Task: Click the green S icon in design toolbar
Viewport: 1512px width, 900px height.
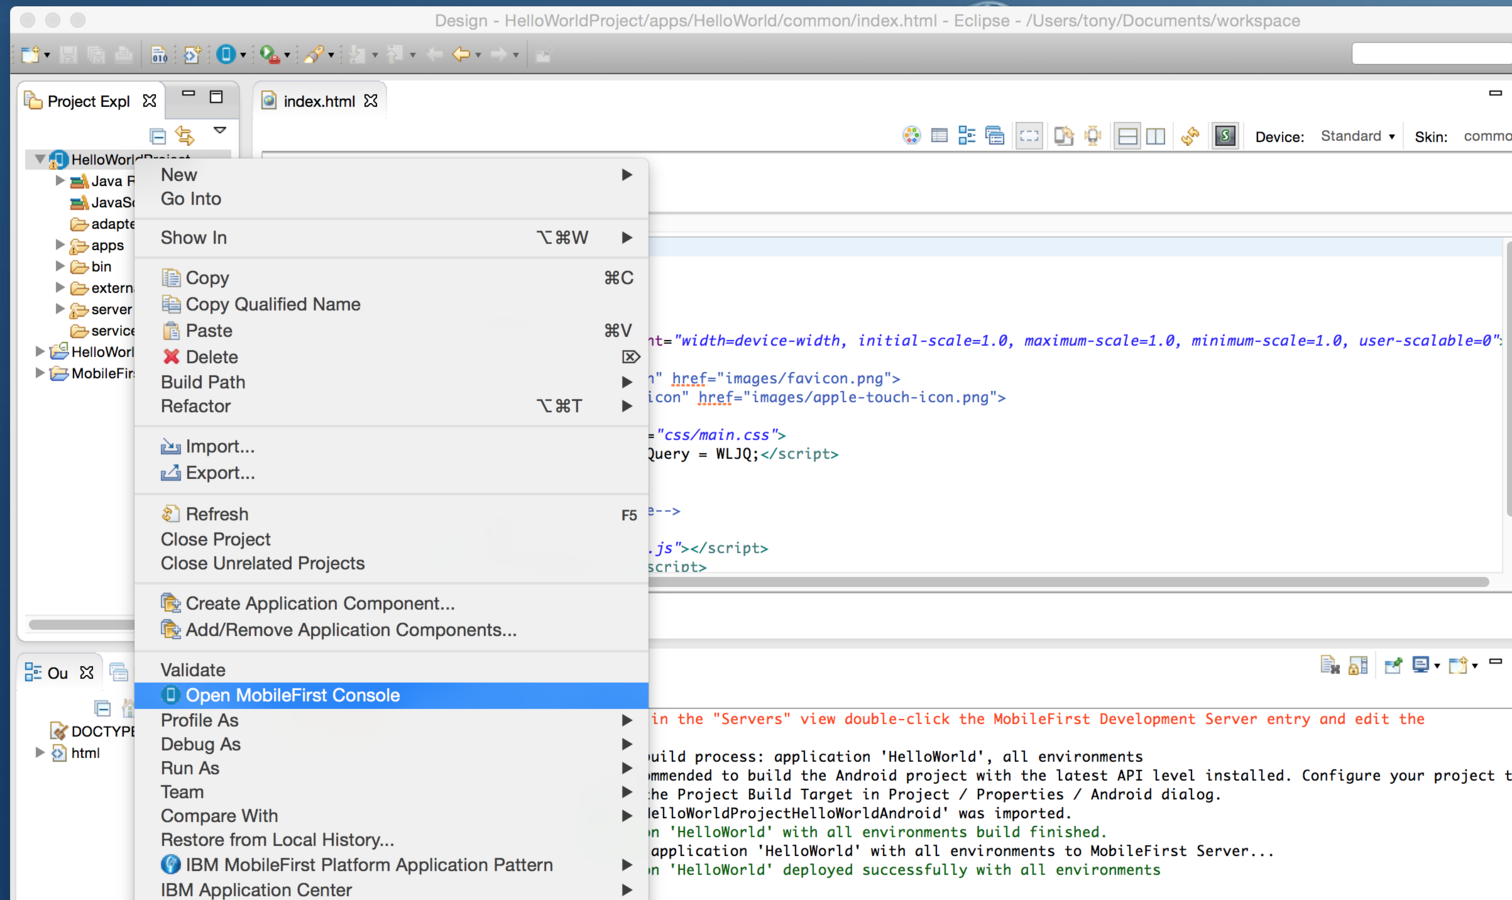Action: point(1225,136)
